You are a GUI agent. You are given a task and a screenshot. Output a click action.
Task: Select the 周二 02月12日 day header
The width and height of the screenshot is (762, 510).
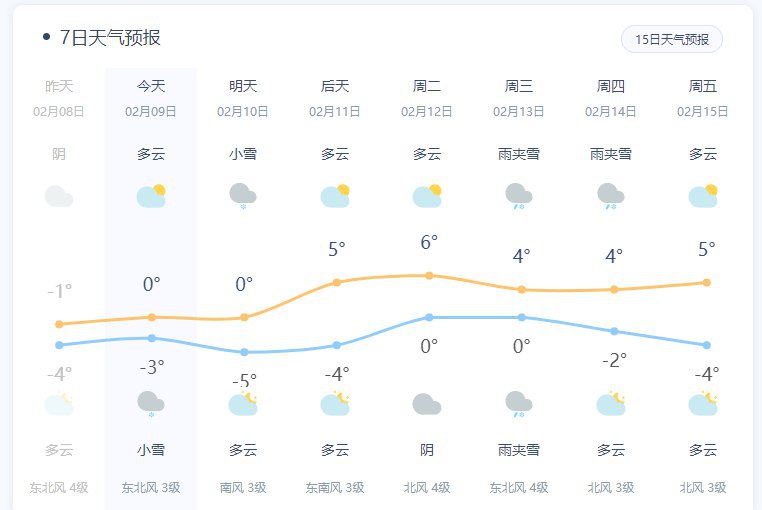427,98
